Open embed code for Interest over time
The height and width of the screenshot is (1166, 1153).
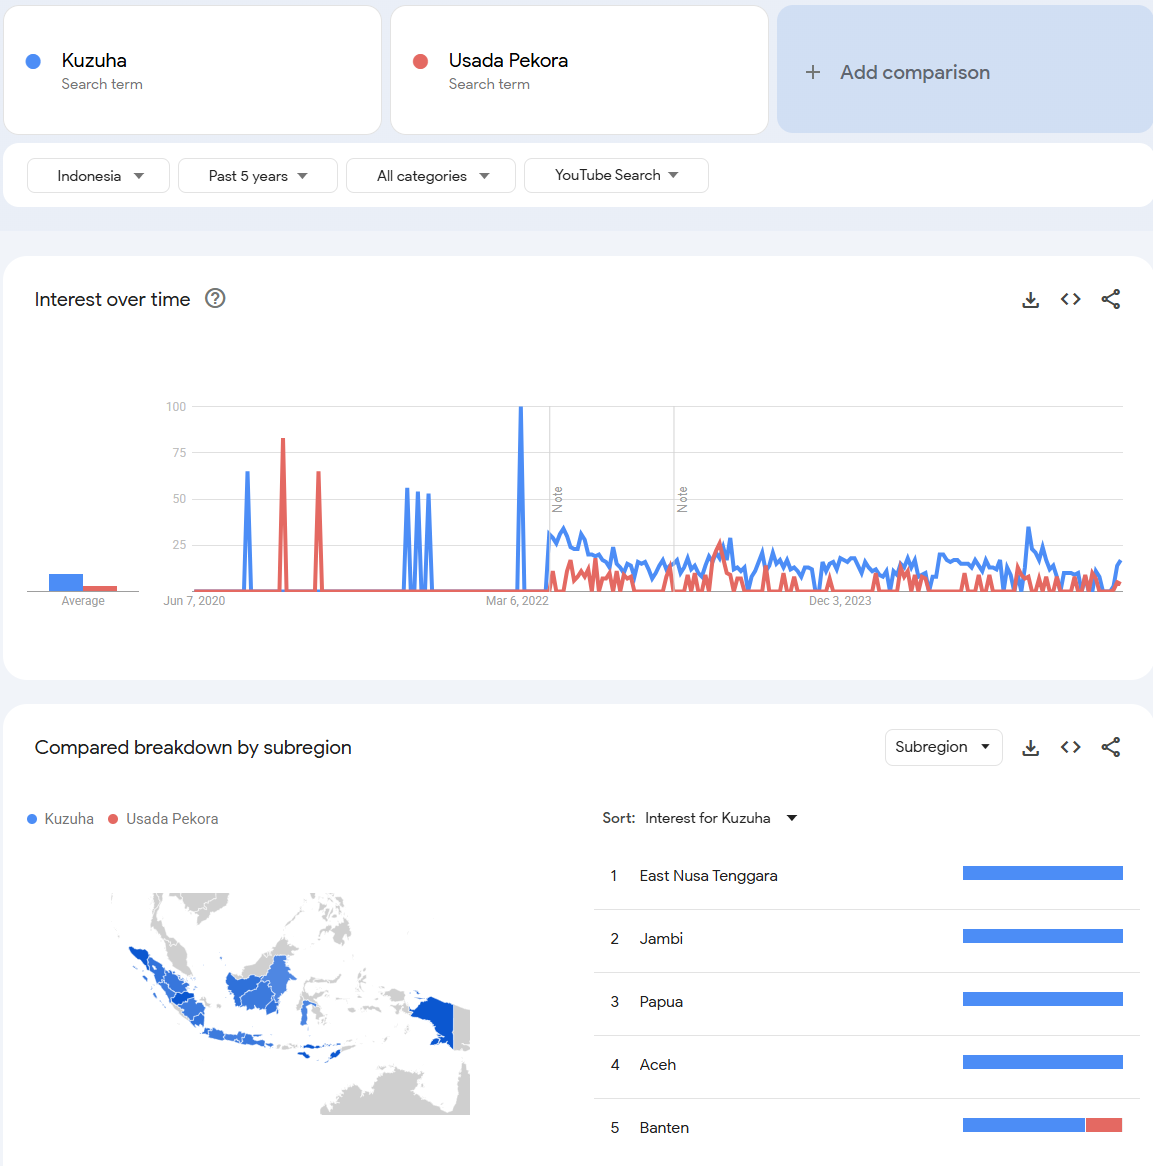1070,299
